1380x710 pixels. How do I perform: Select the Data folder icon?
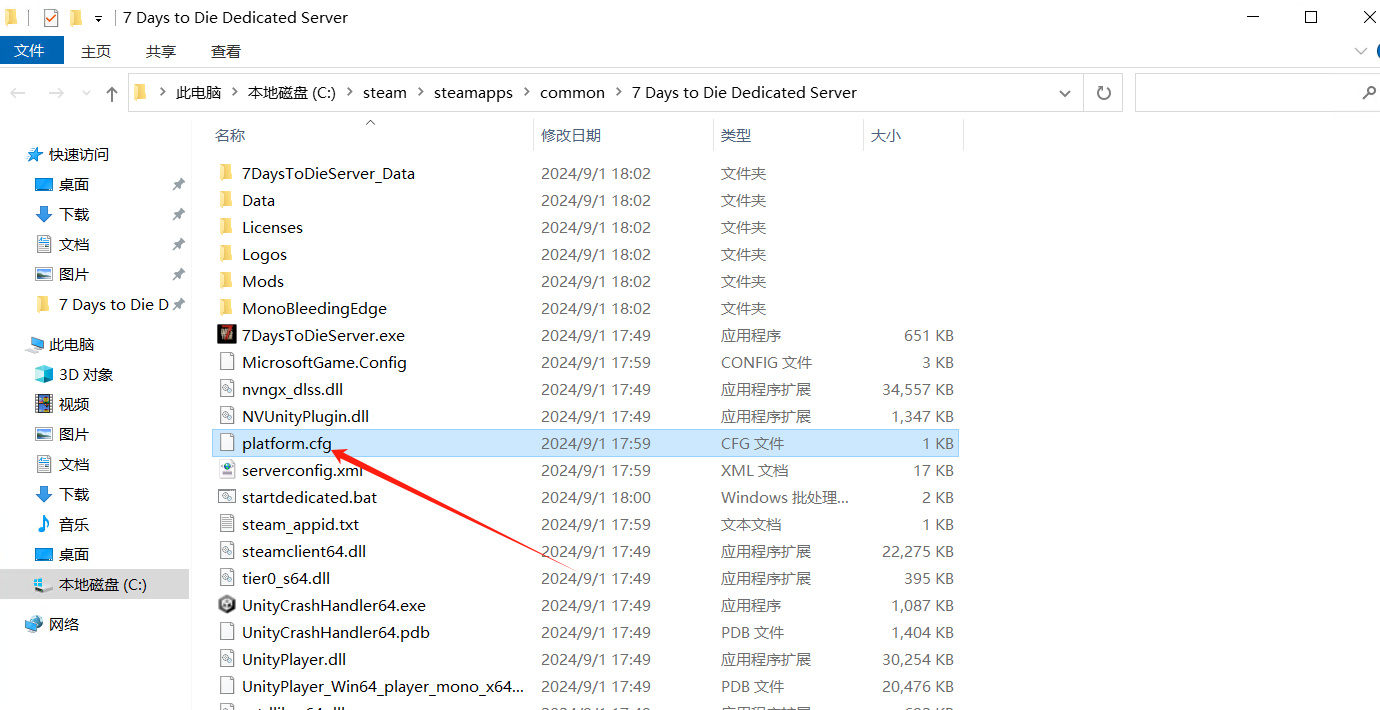(226, 200)
